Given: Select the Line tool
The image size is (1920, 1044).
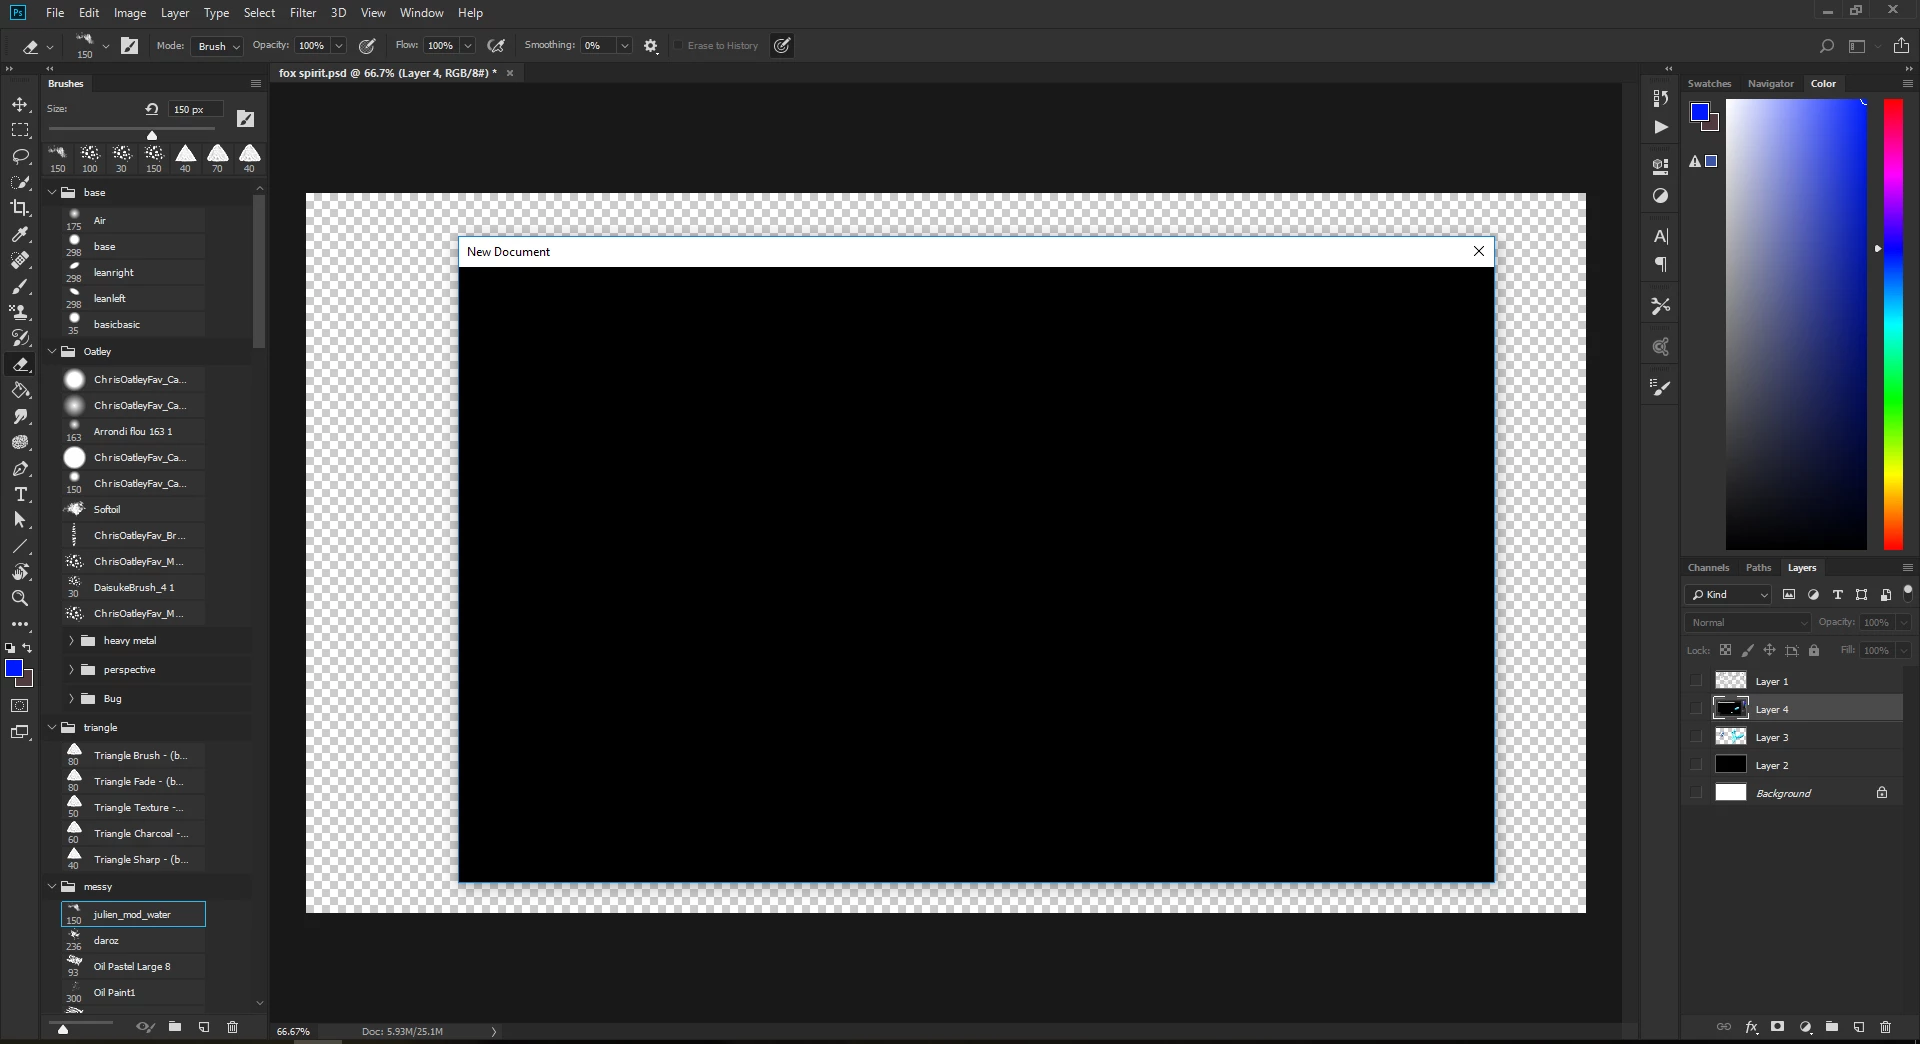Looking at the screenshot, I should click(x=20, y=546).
